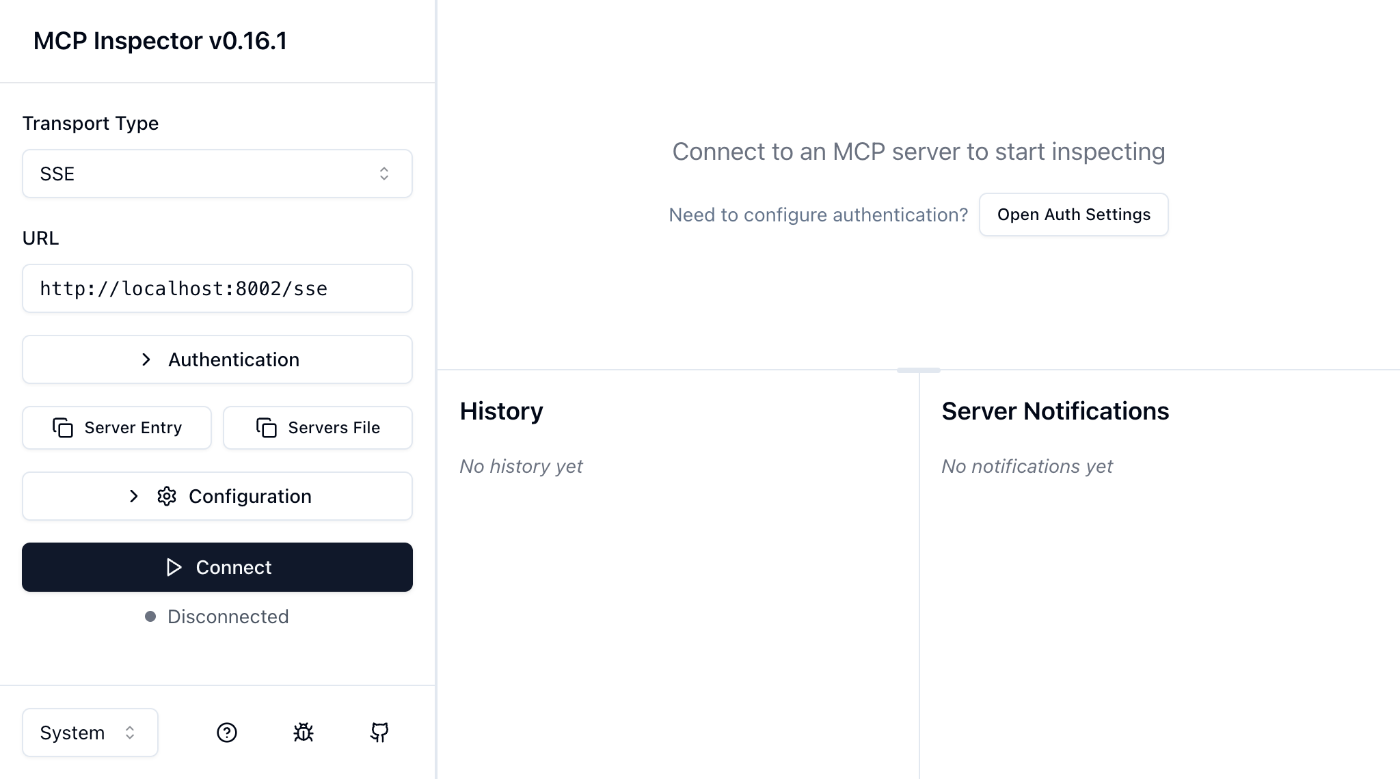This screenshot has width=1400, height=779.
Task: Click the 'No history yet' text
Action: coord(521,467)
